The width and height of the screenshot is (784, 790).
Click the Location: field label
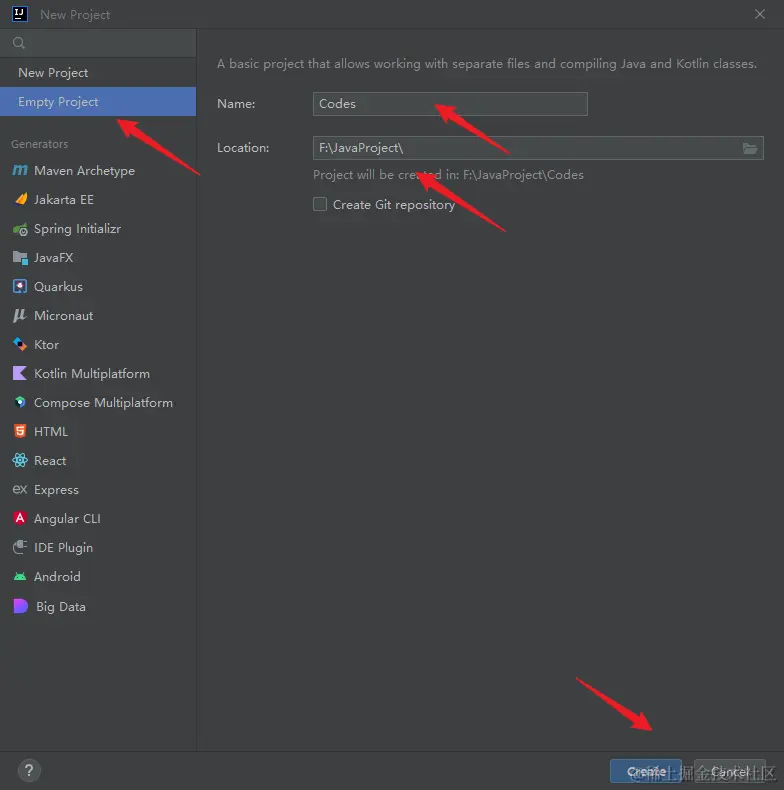pos(243,148)
